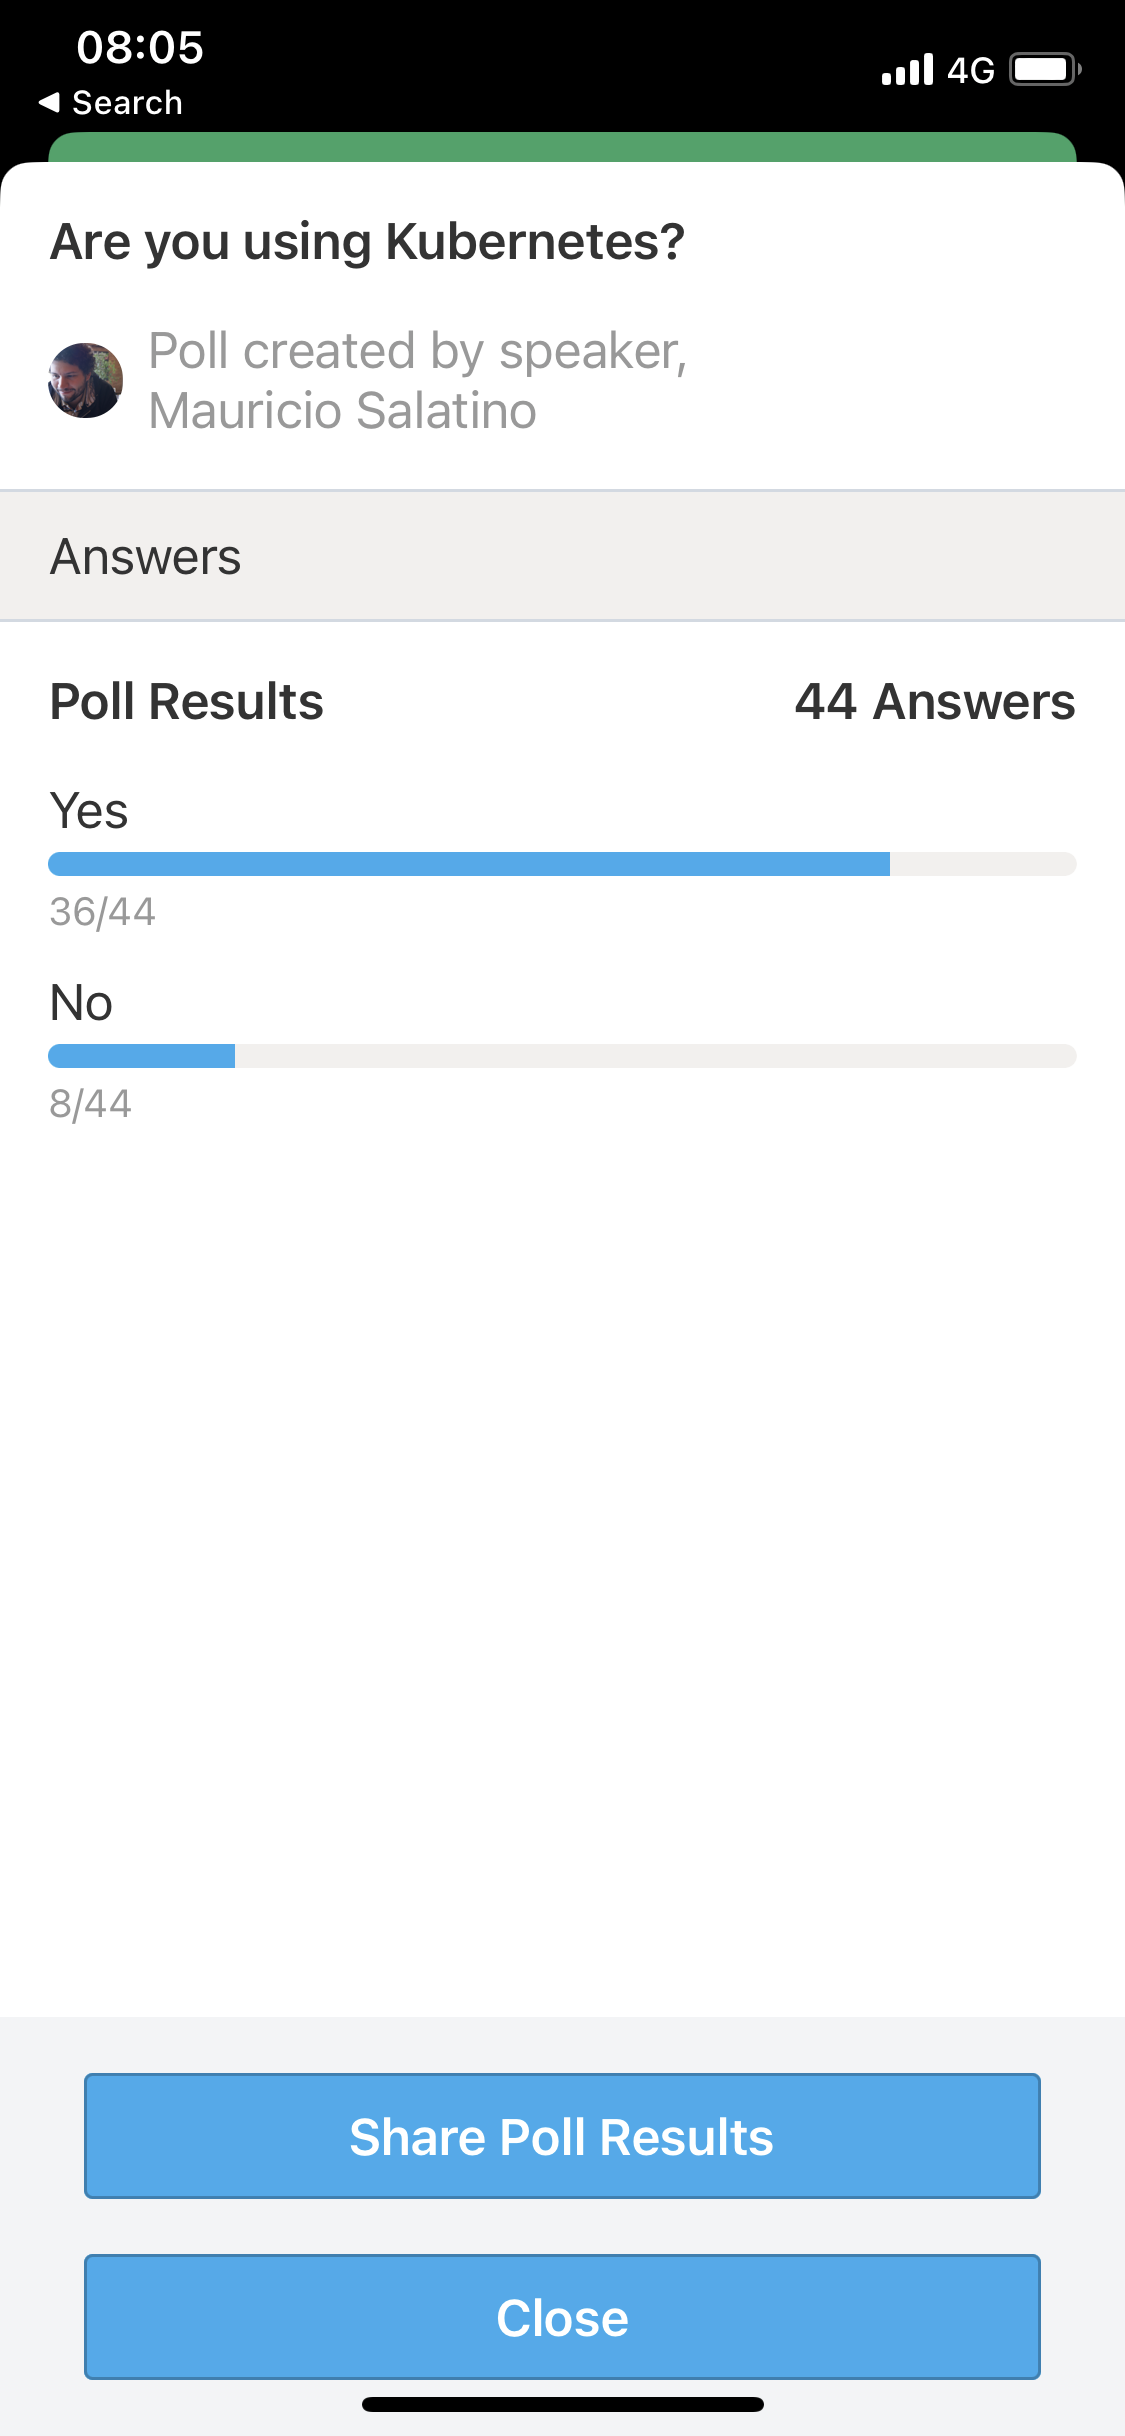Tap the home indicator bar
1125x2436 pixels.
point(563,2404)
